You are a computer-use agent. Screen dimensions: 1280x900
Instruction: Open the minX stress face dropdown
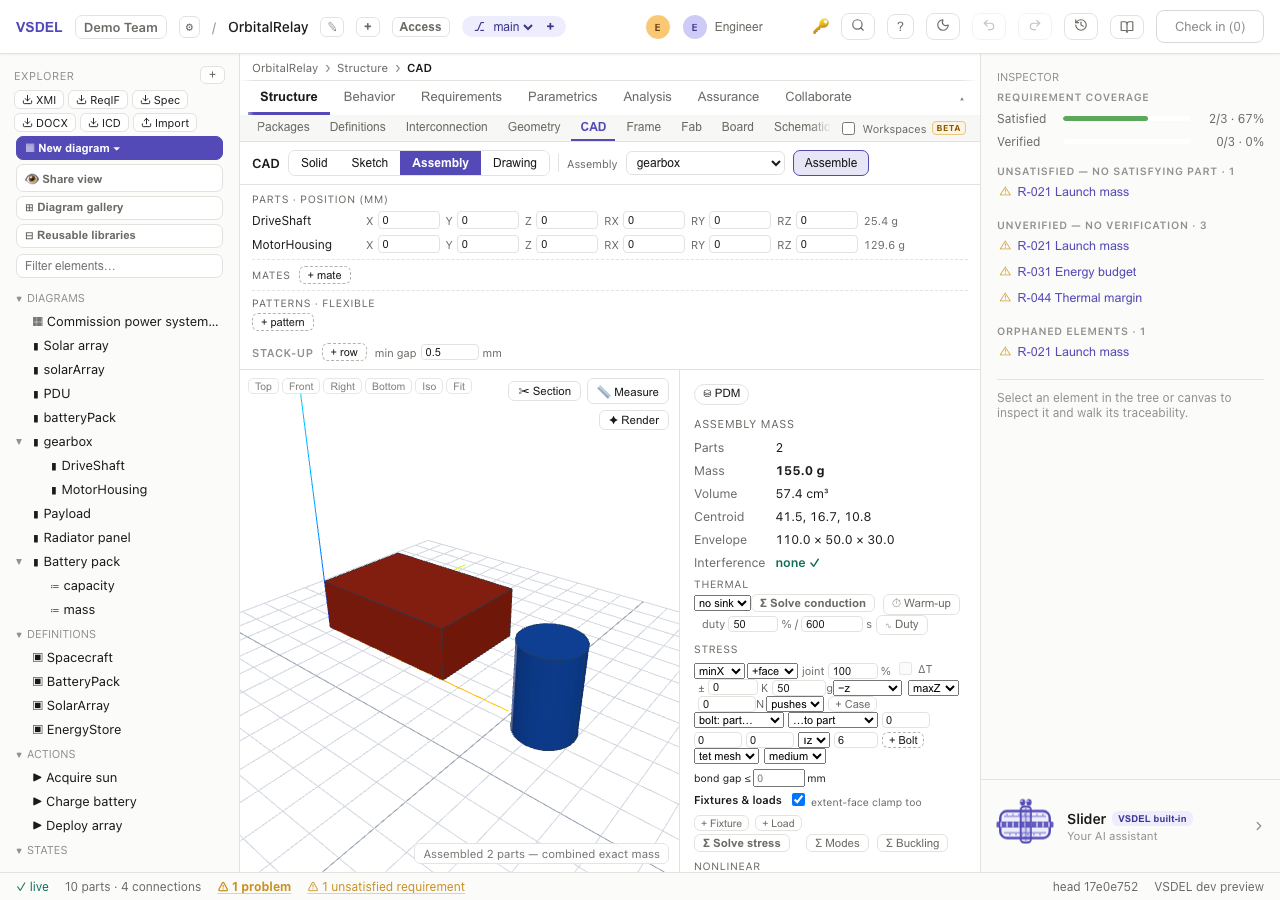719,671
